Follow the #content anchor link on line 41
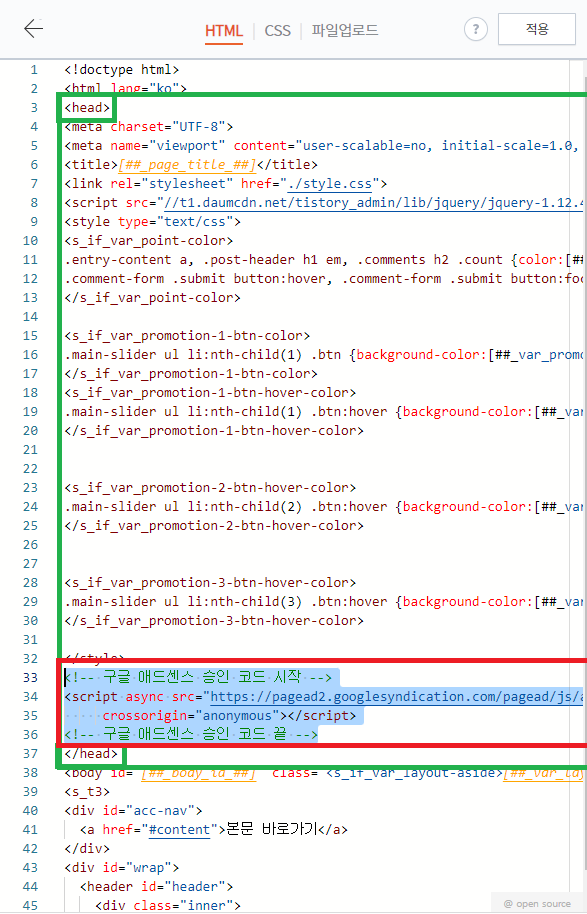Viewport: 587px width, 914px height. coord(180,829)
